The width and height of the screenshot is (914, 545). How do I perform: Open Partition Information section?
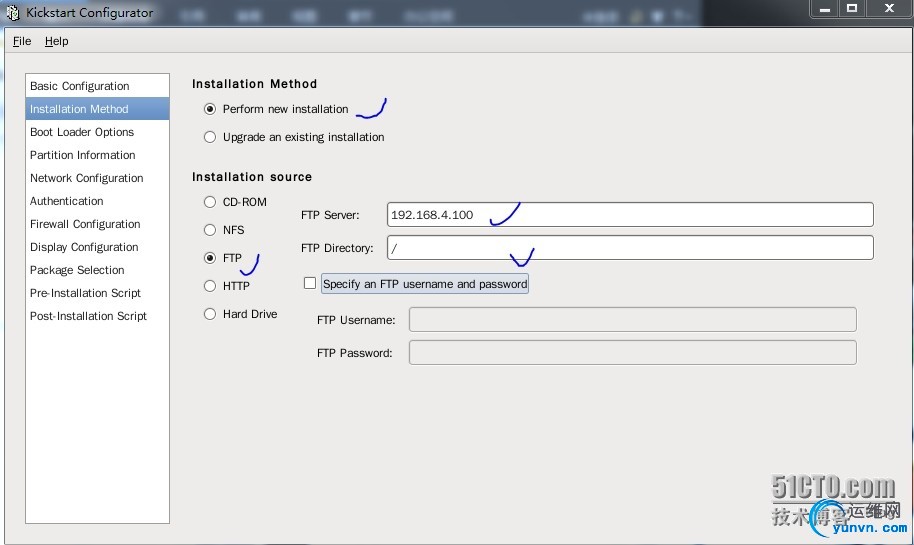(x=97, y=155)
